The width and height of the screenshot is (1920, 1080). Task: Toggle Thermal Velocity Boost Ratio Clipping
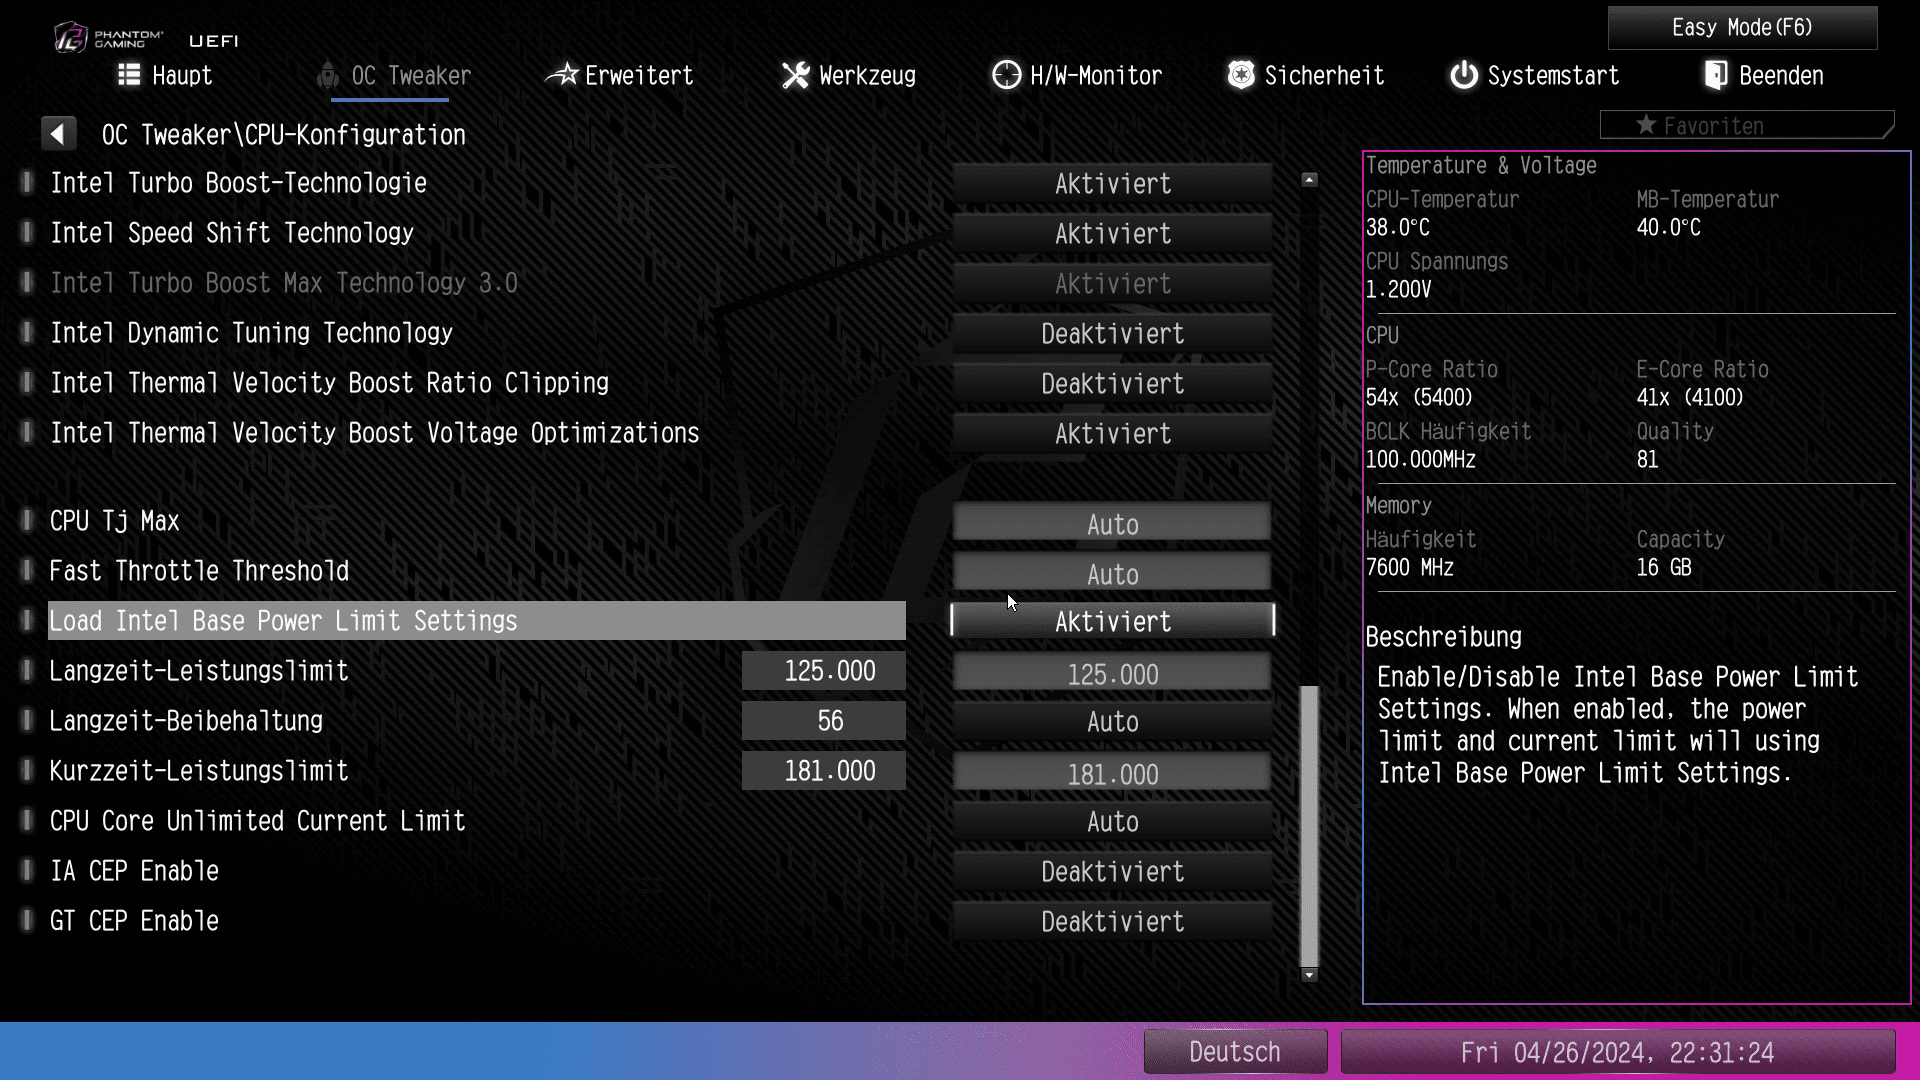(x=1112, y=384)
